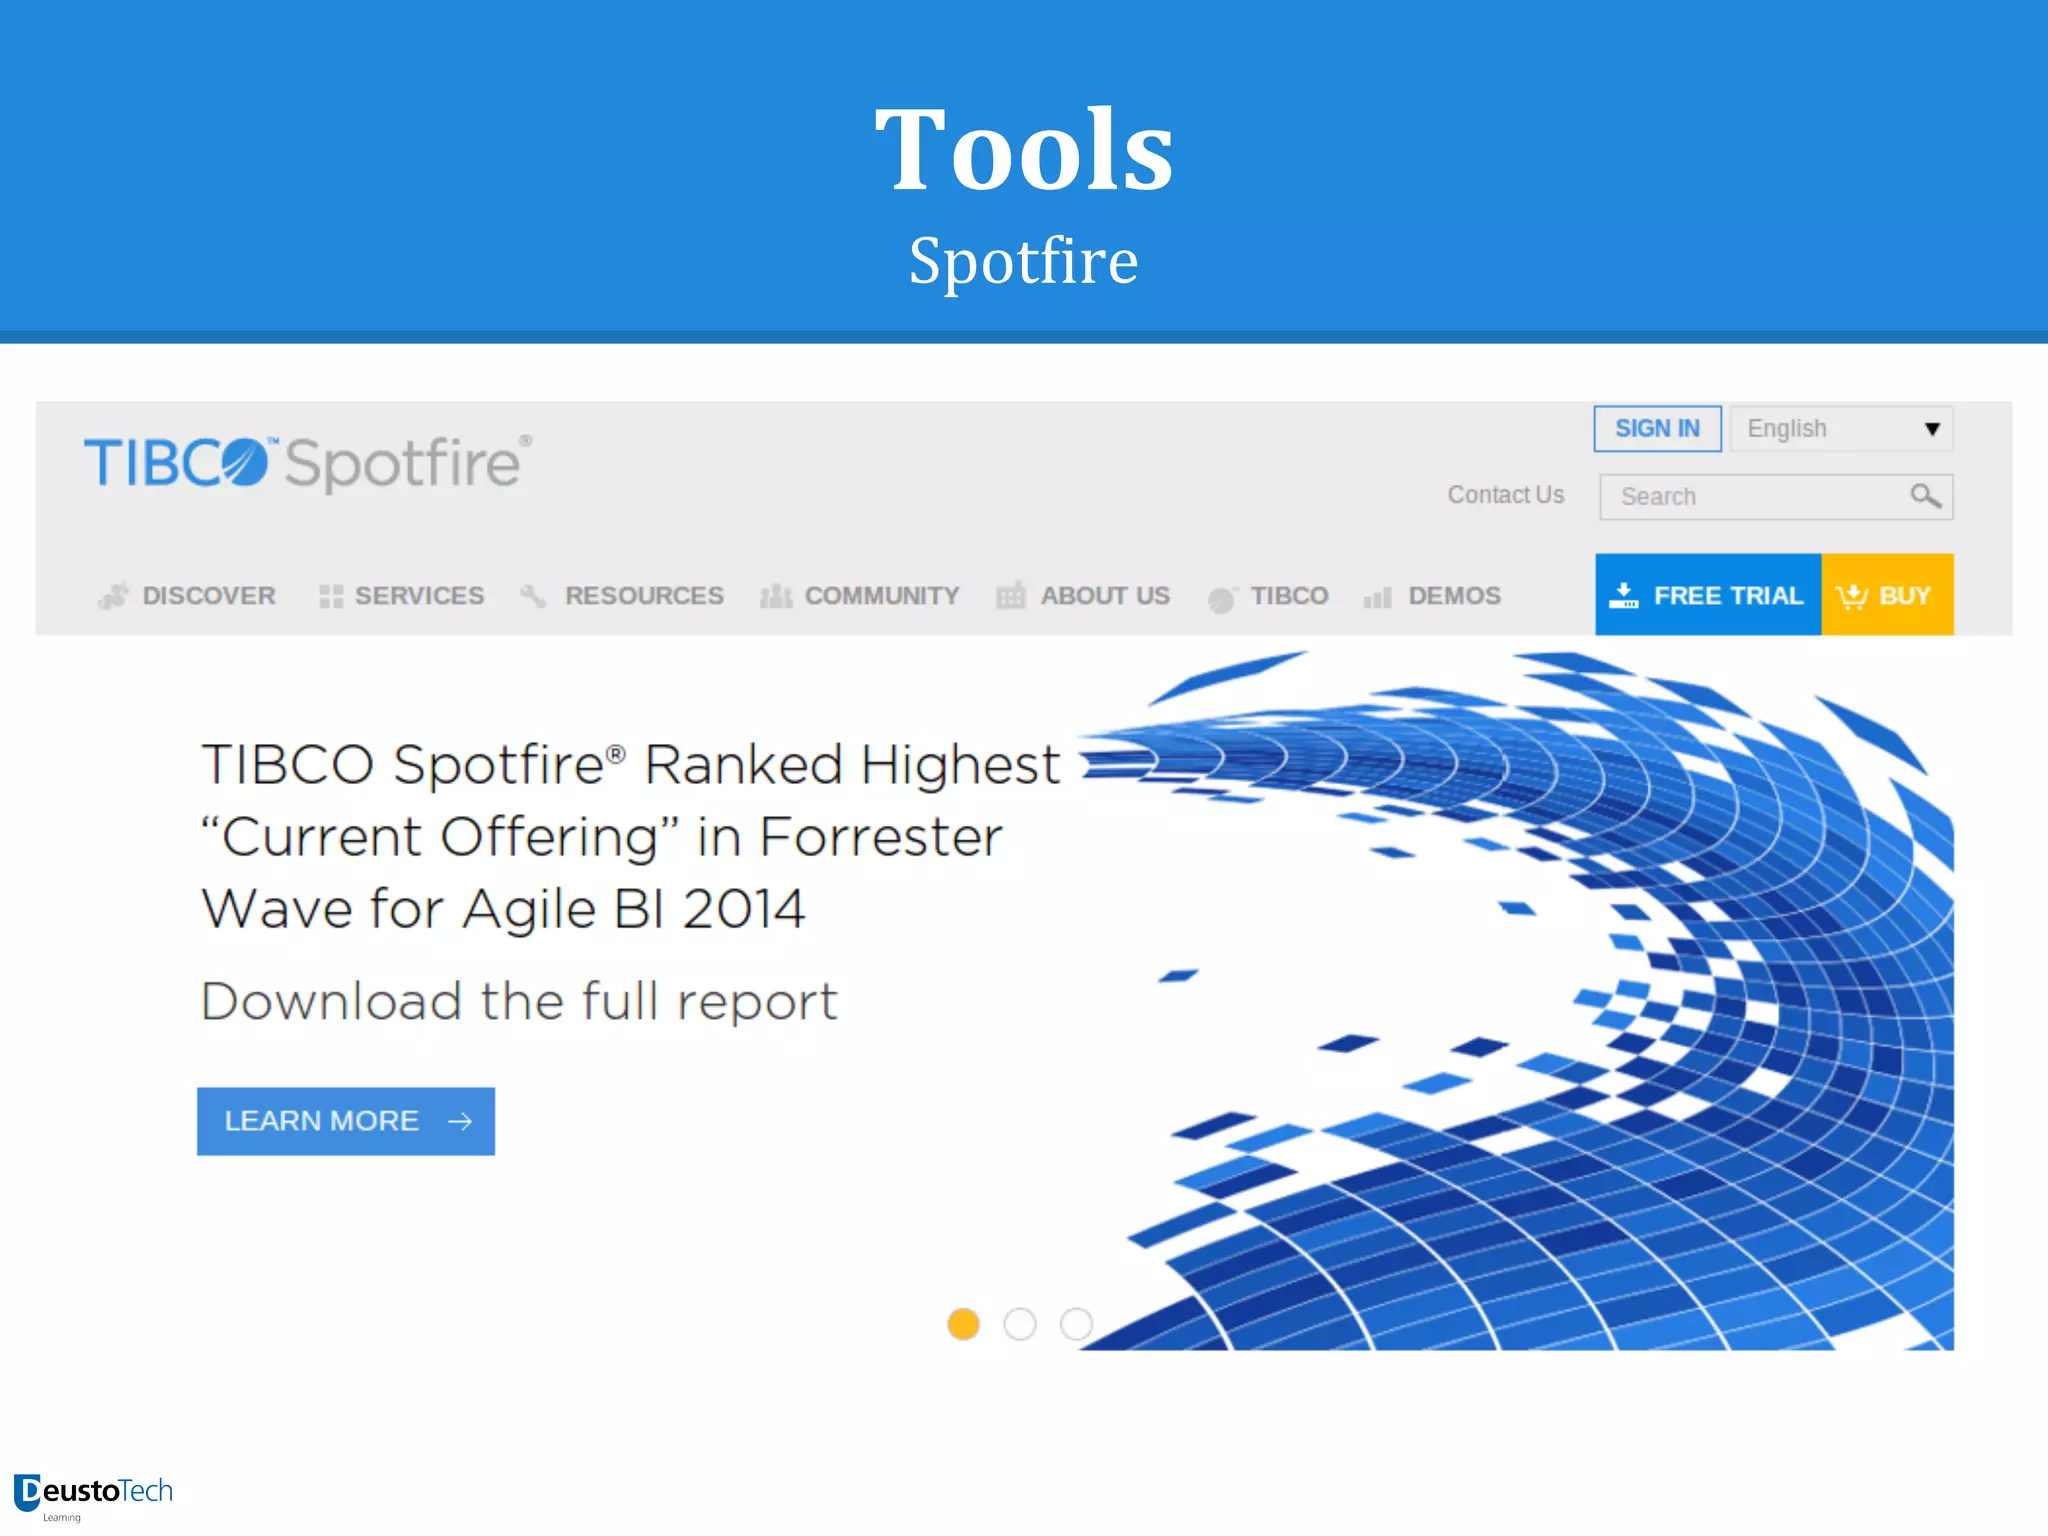Click the Discover menu icon
This screenshot has height=1536, width=2048.
[x=113, y=596]
